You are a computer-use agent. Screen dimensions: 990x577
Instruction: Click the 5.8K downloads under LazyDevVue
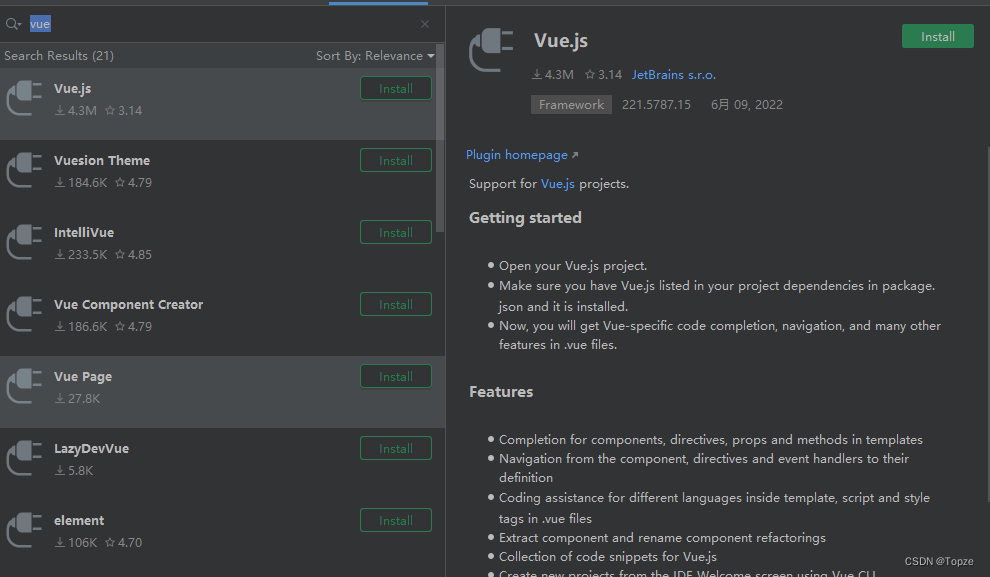coord(74,470)
